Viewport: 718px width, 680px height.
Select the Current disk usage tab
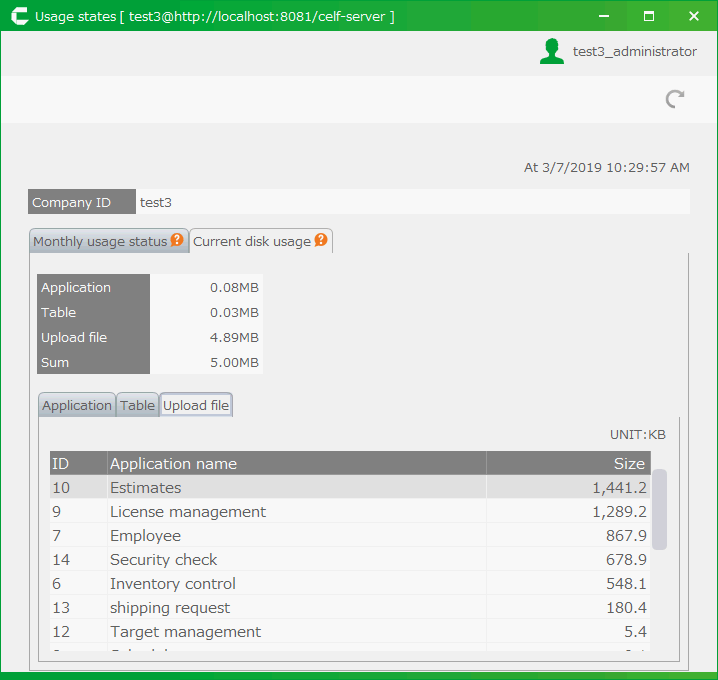tap(252, 241)
